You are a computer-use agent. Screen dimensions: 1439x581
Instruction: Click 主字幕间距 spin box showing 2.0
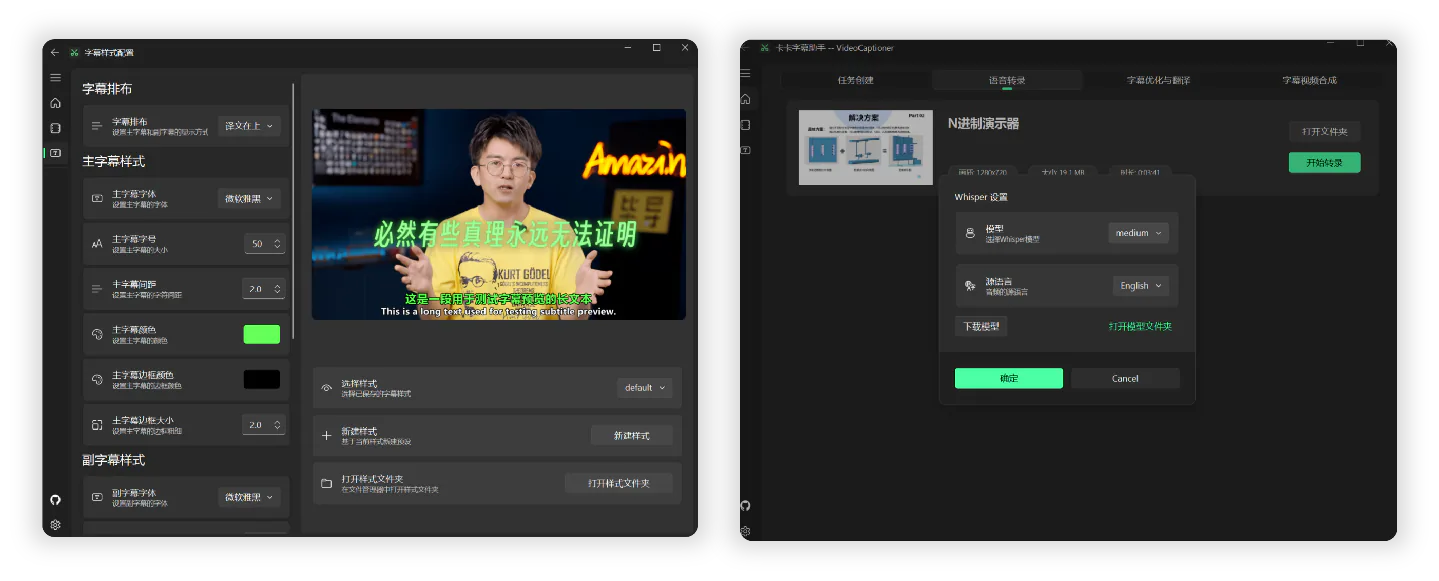[264, 289]
